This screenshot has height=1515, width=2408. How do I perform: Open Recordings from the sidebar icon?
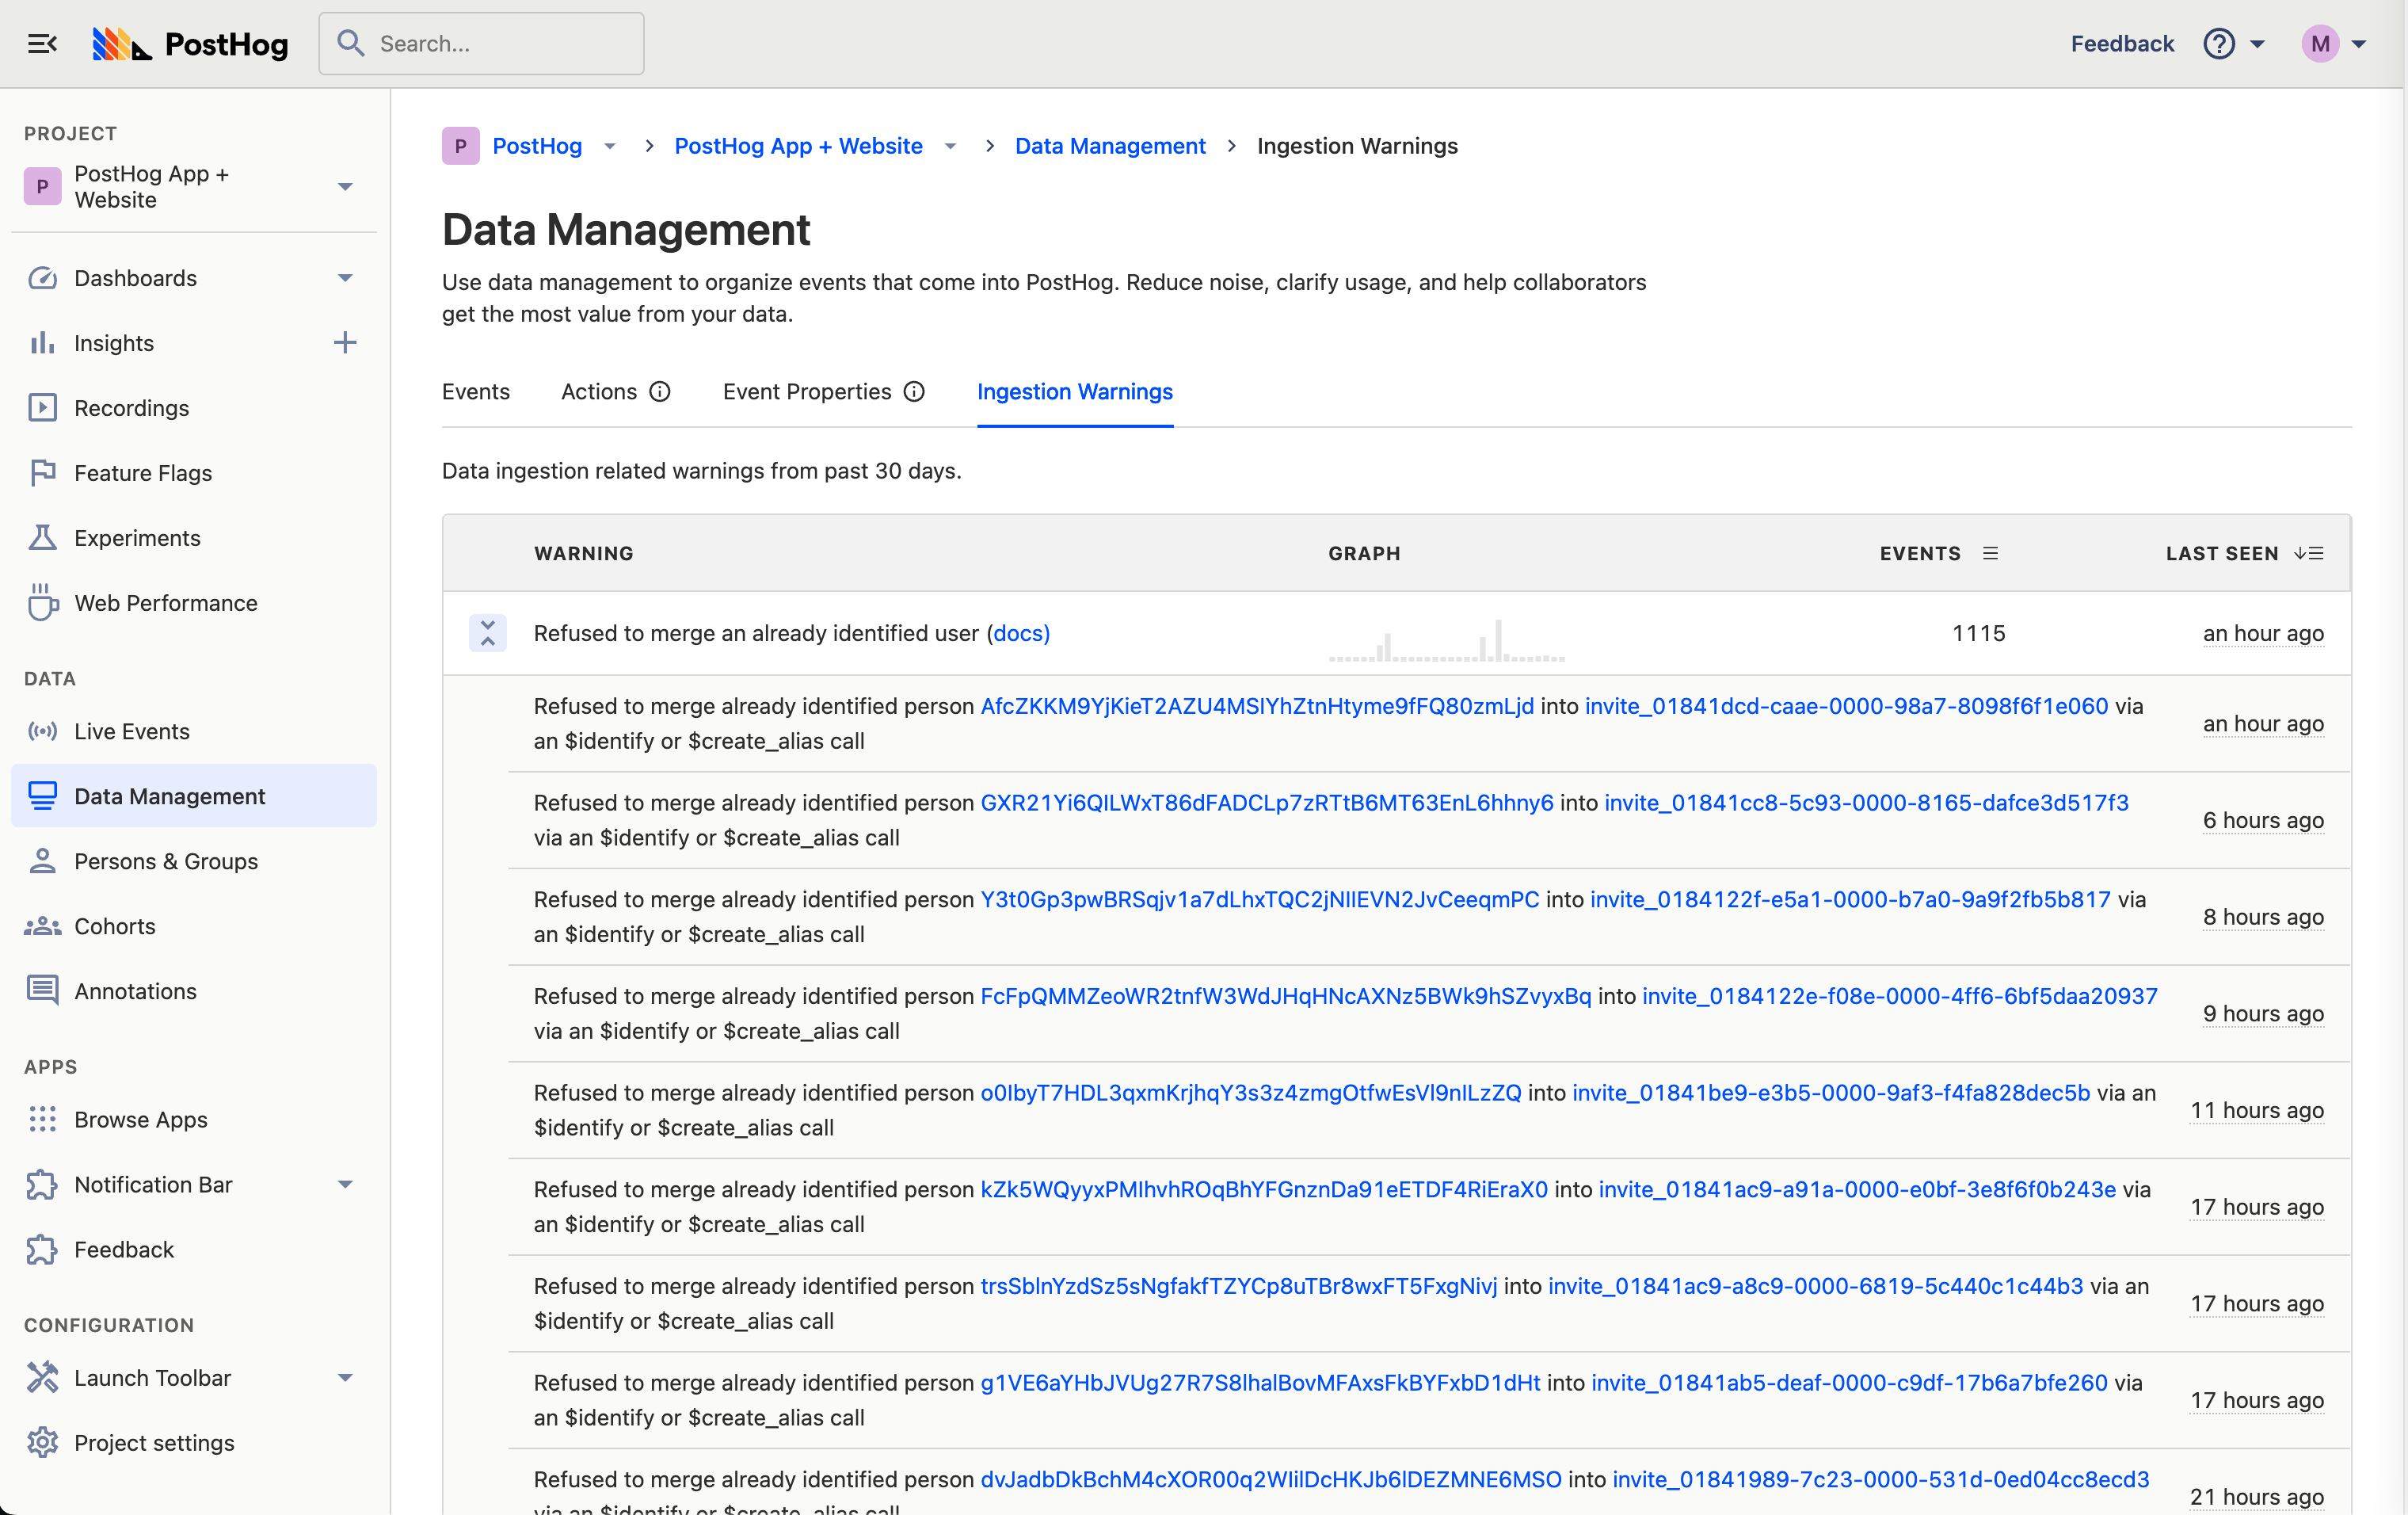[x=42, y=408]
